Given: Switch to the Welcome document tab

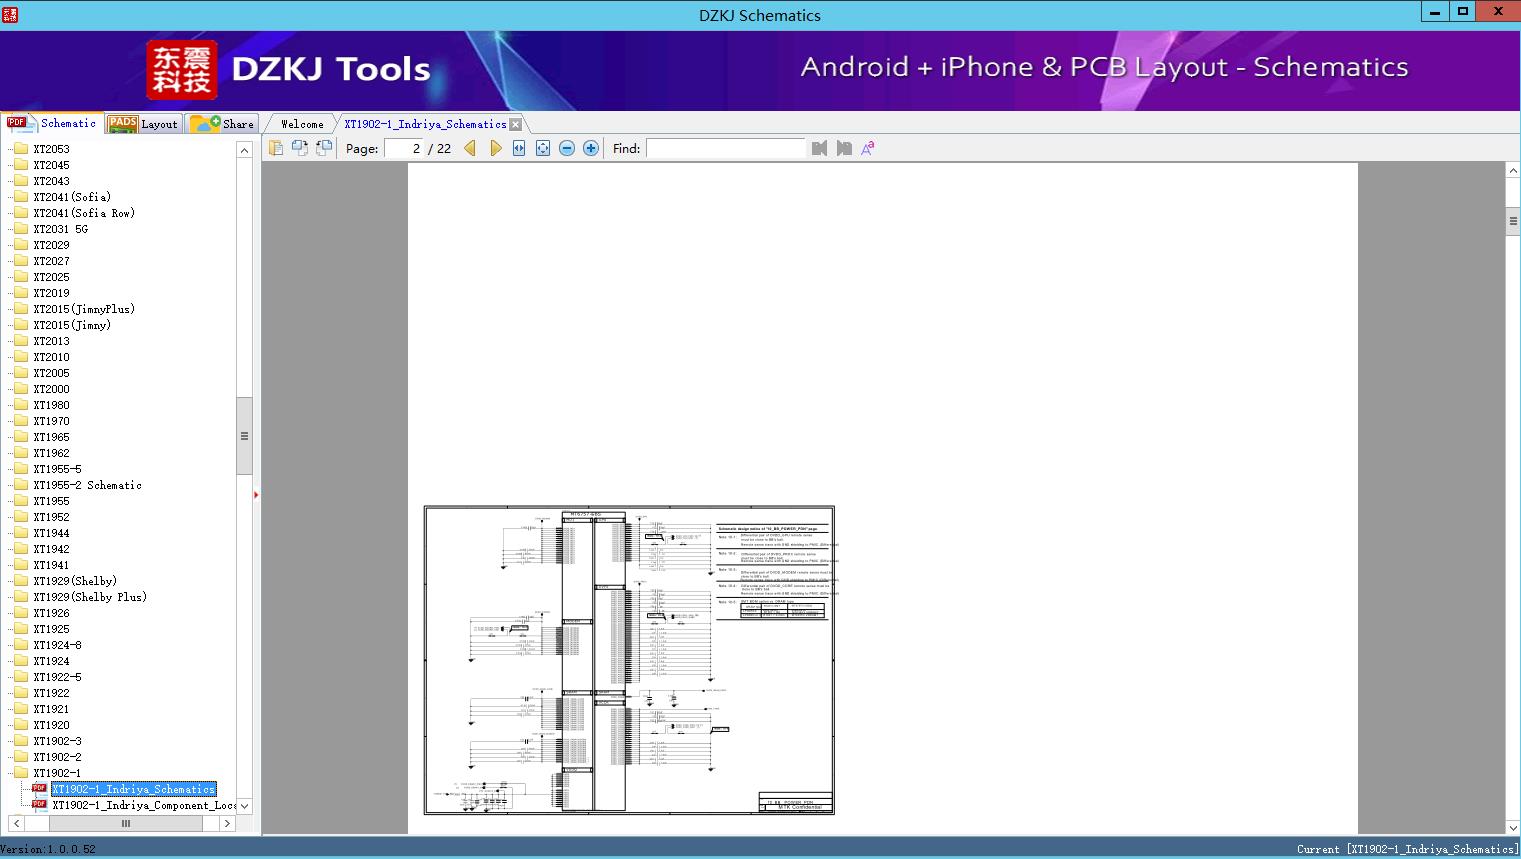Looking at the screenshot, I should tap(302, 124).
